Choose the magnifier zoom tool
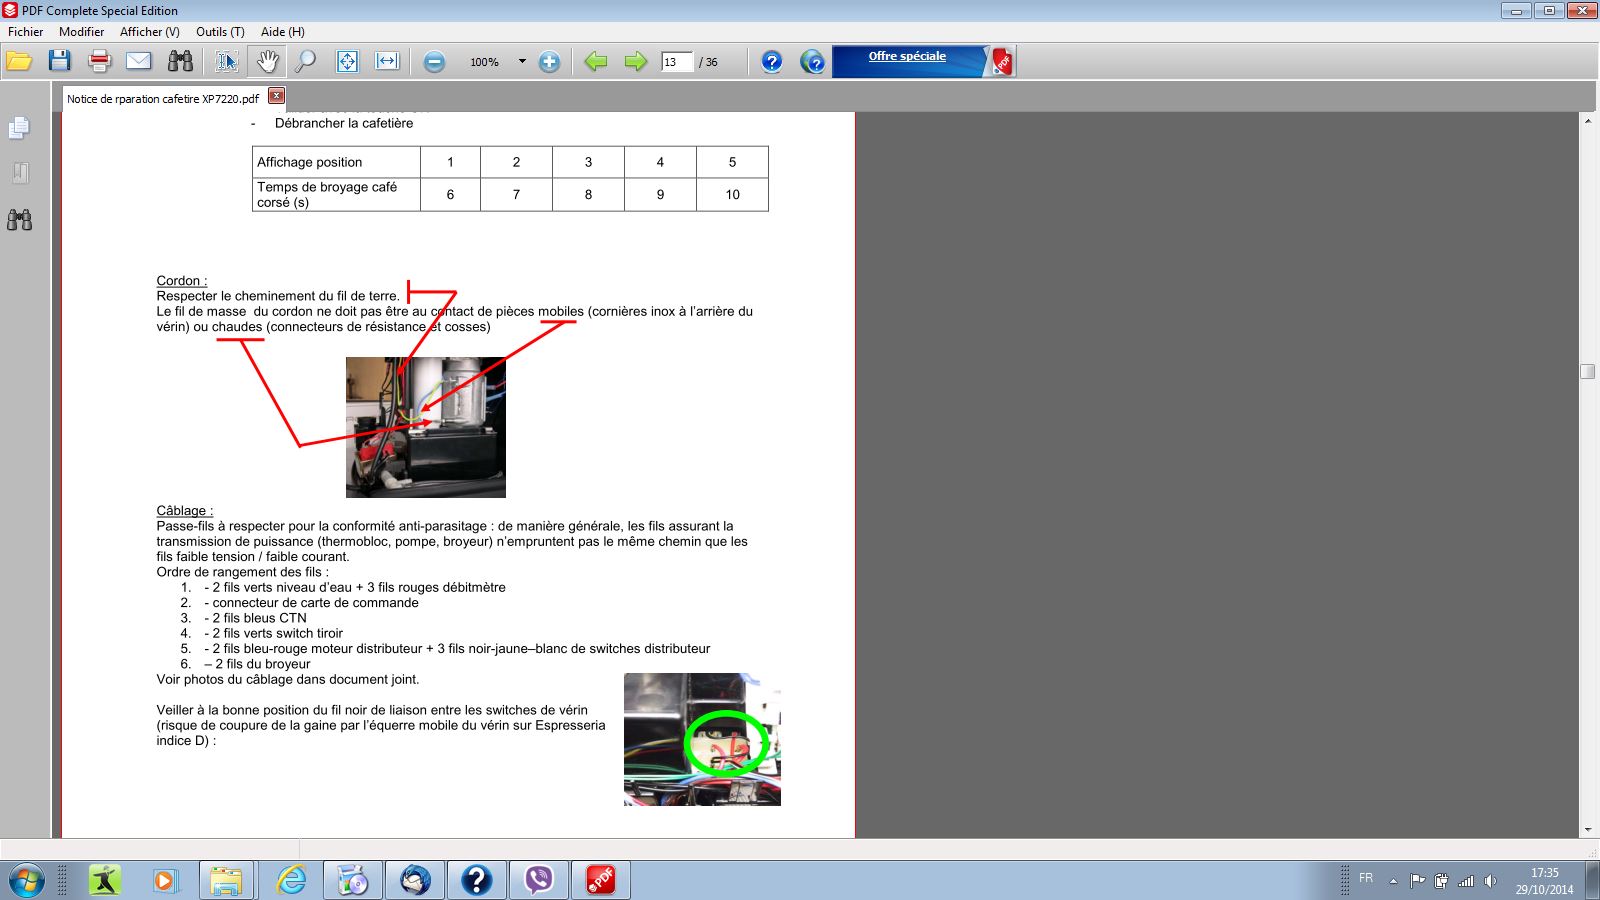This screenshot has width=1600, height=900. click(305, 62)
